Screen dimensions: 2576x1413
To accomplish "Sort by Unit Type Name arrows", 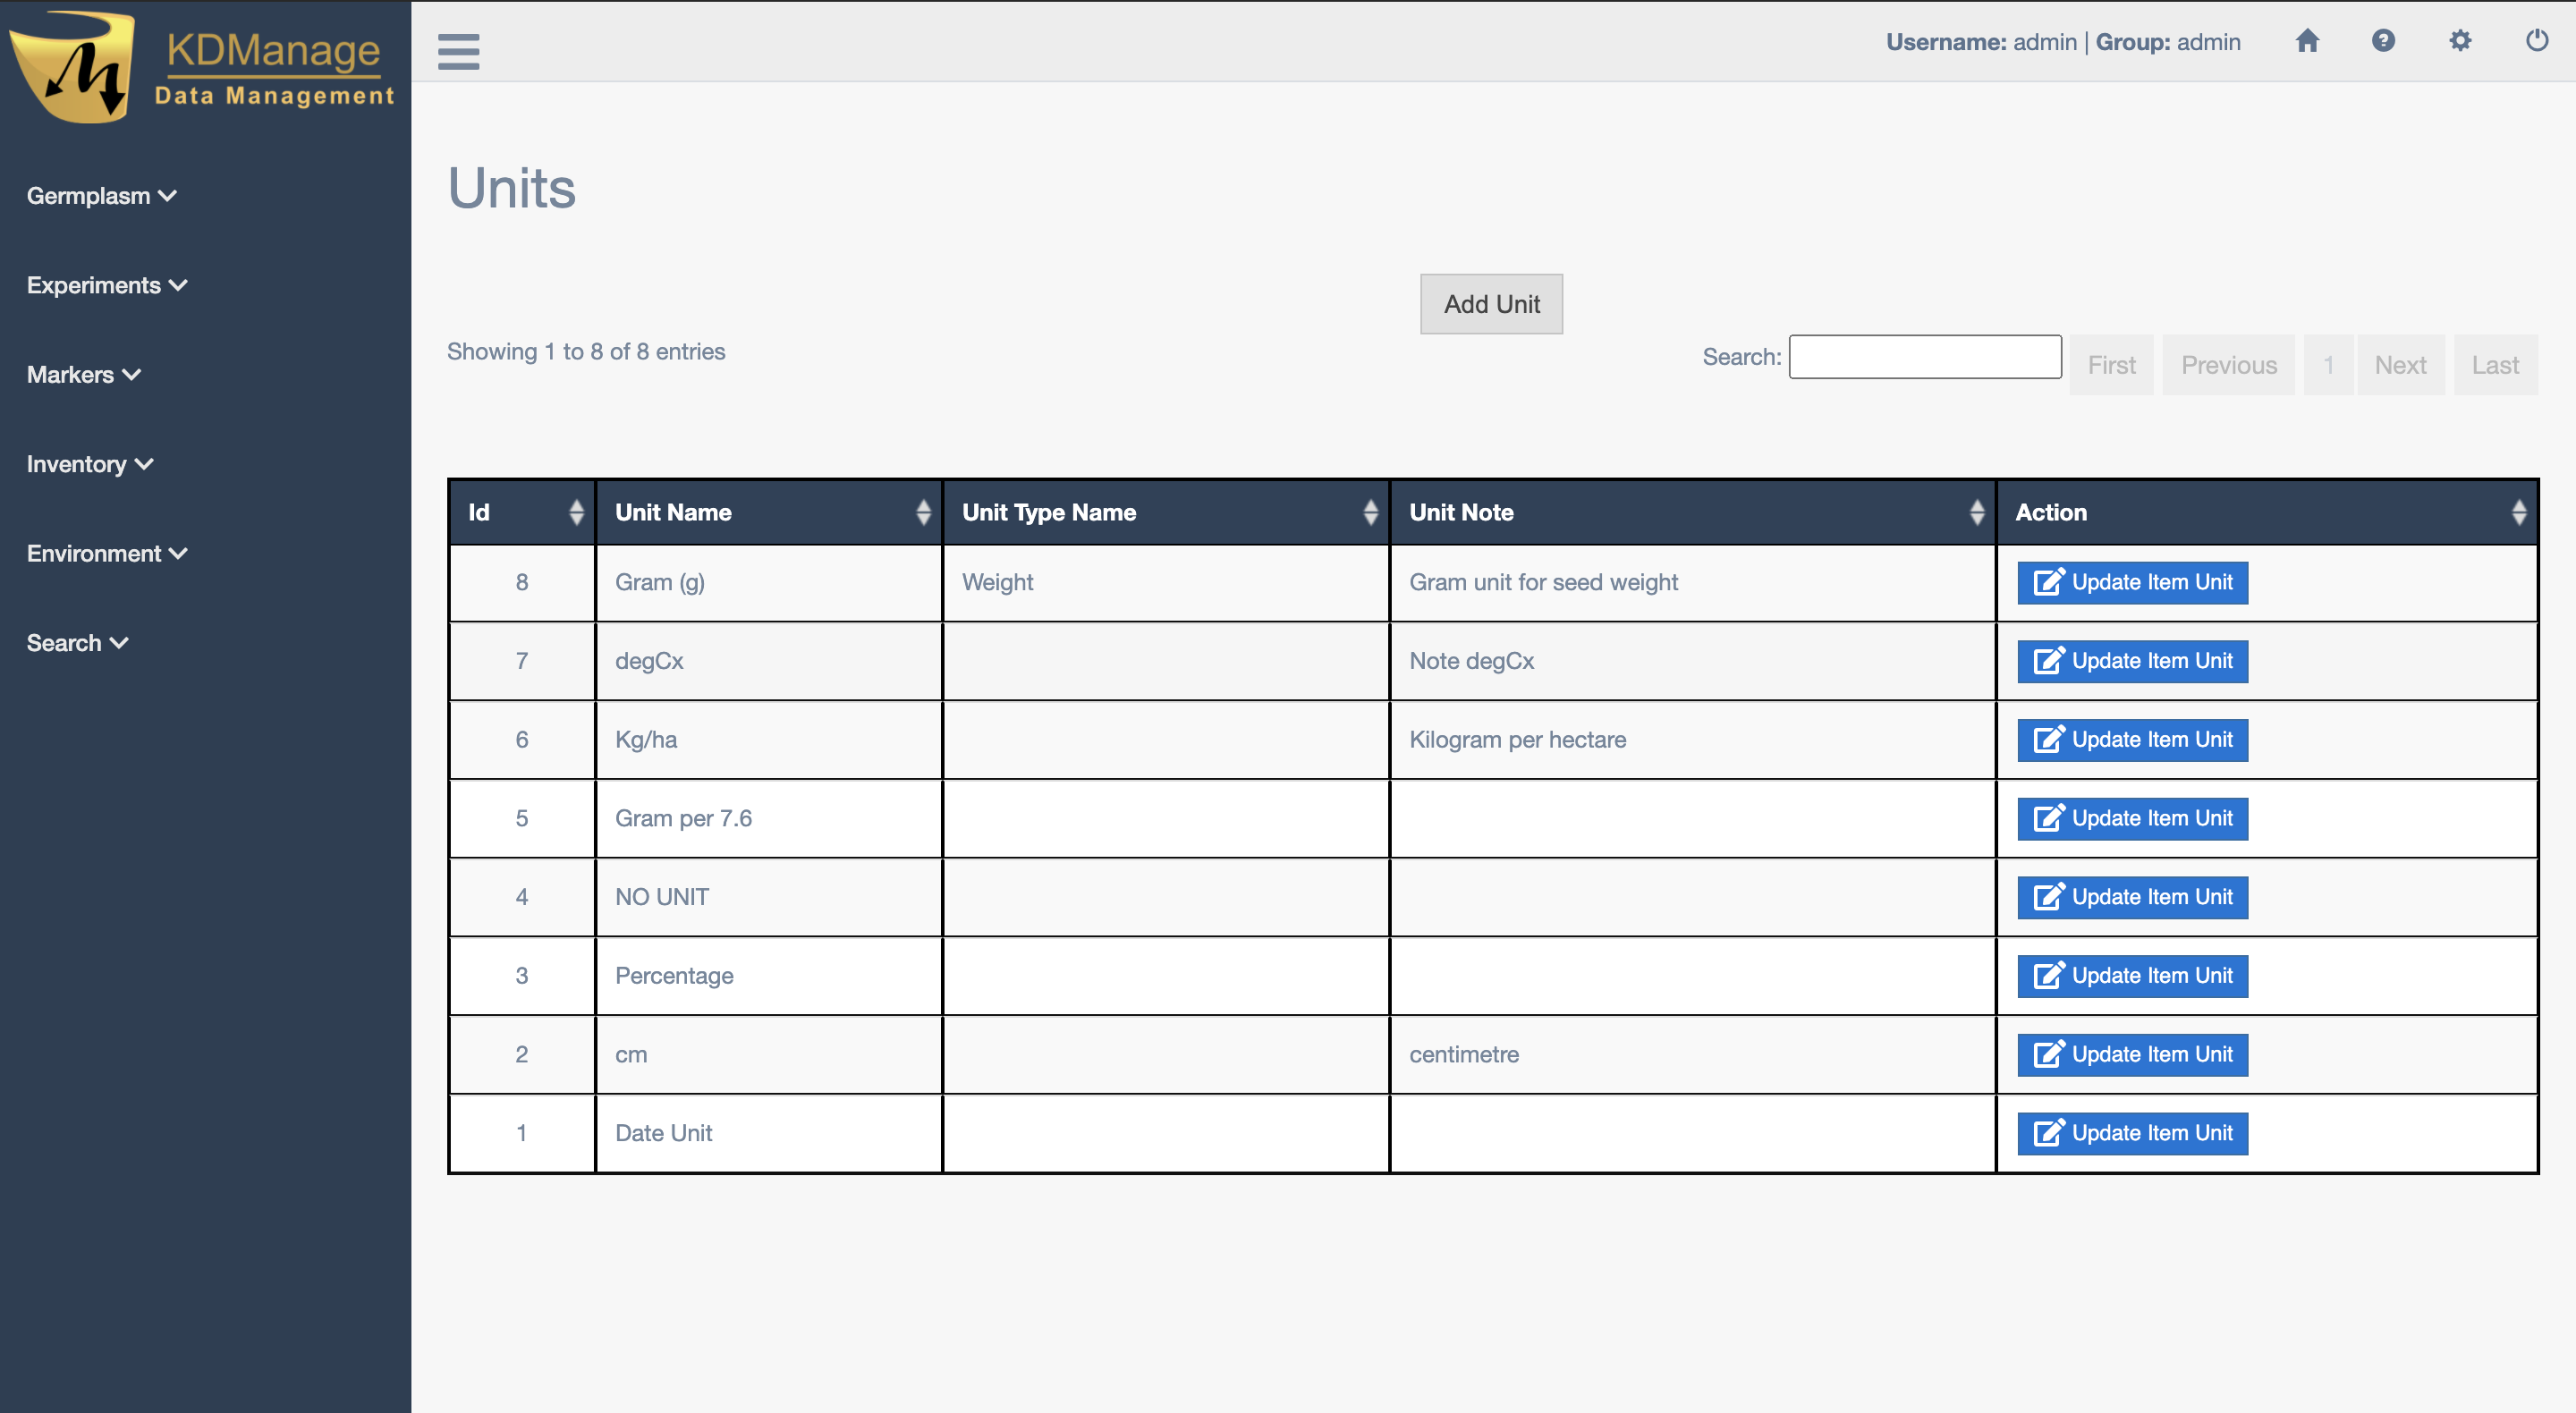I will 1370,512.
